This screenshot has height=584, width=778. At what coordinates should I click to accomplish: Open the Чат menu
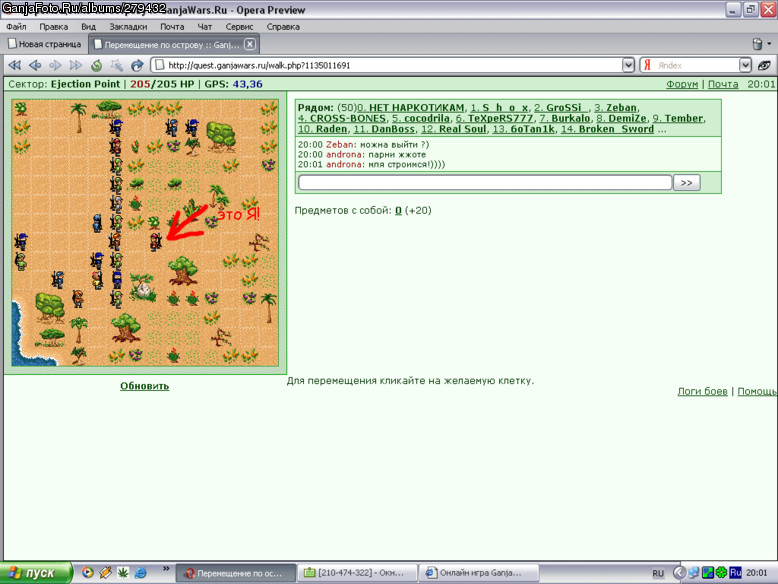(x=204, y=27)
